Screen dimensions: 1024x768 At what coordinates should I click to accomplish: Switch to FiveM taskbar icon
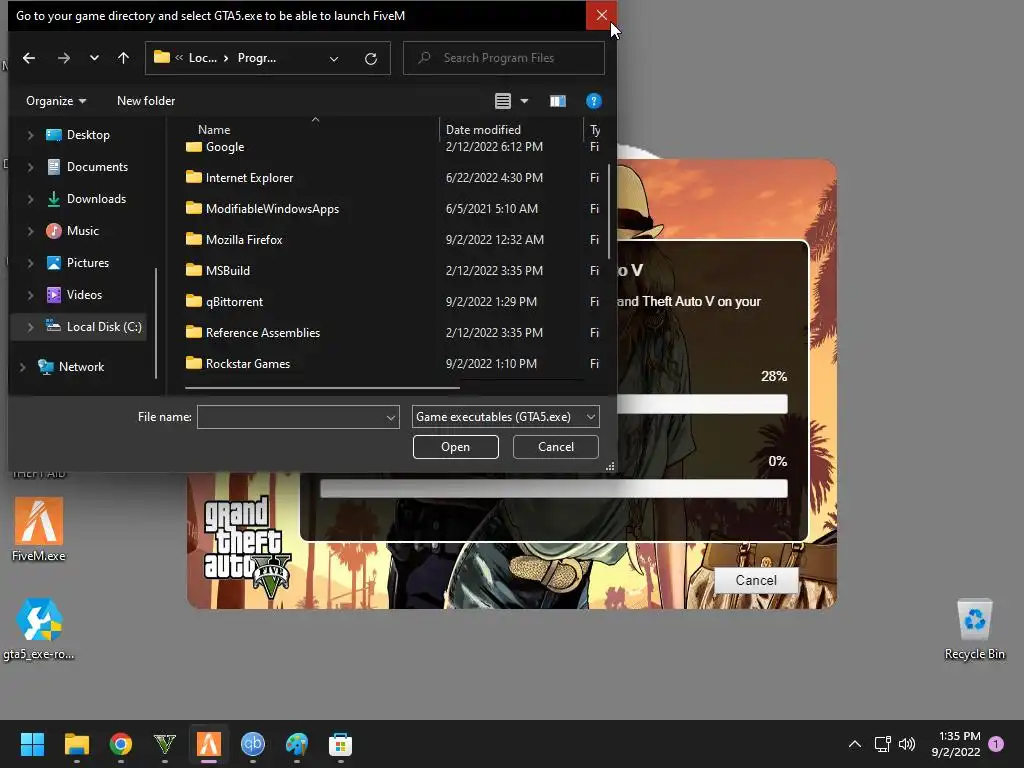208,744
